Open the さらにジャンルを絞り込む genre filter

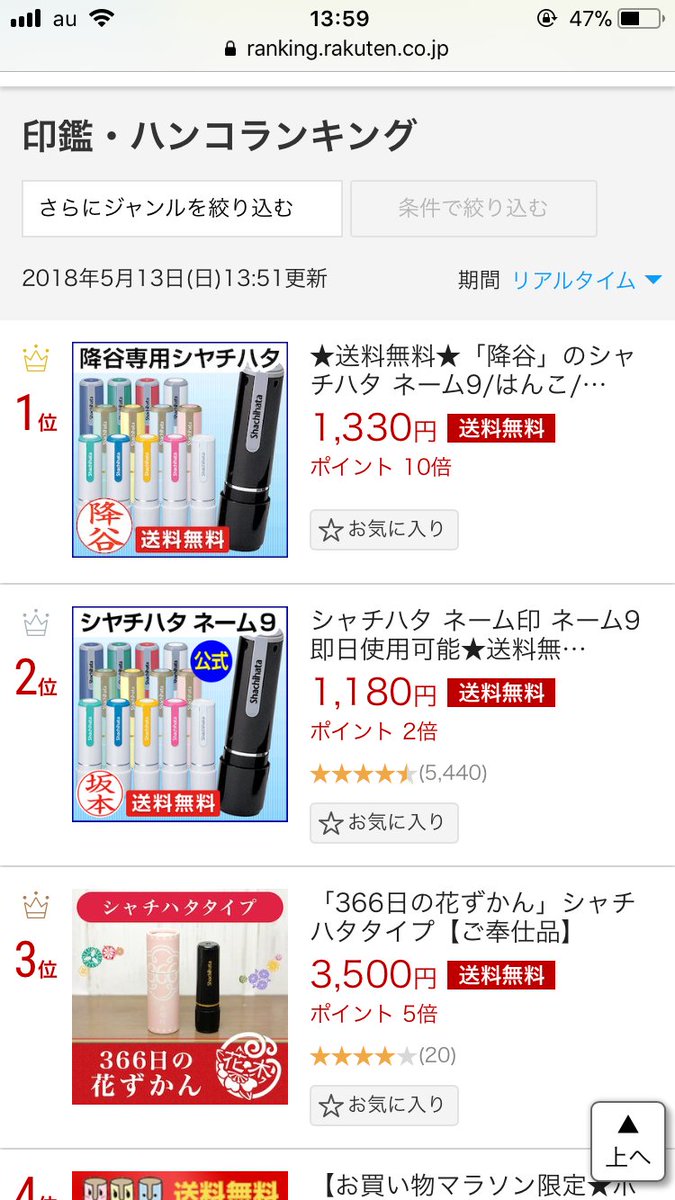pos(182,208)
